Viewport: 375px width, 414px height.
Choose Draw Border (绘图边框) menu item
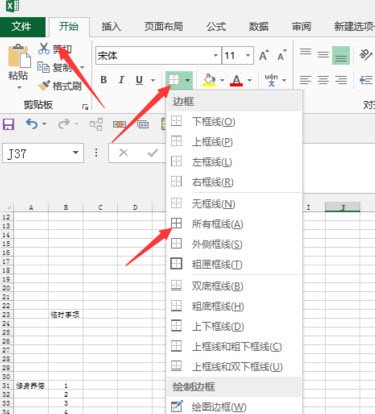[234, 407]
